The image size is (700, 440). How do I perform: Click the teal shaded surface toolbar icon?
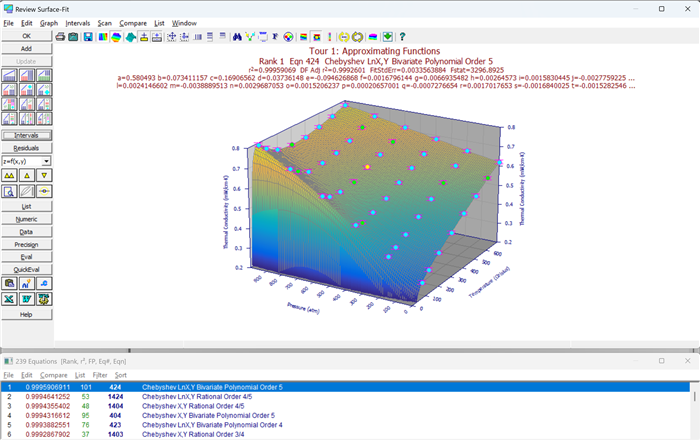[130, 37]
